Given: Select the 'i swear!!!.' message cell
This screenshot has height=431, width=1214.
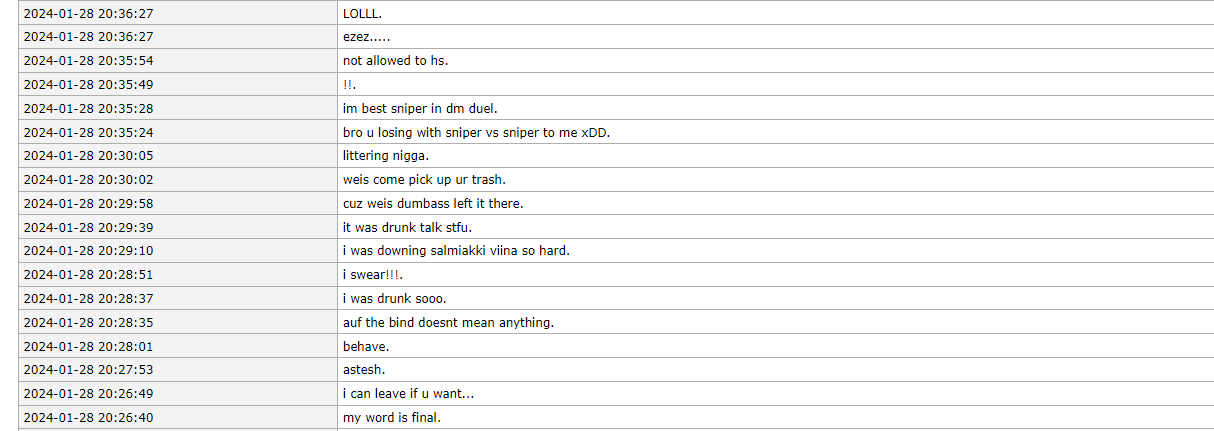Looking at the screenshot, I should tap(373, 275).
